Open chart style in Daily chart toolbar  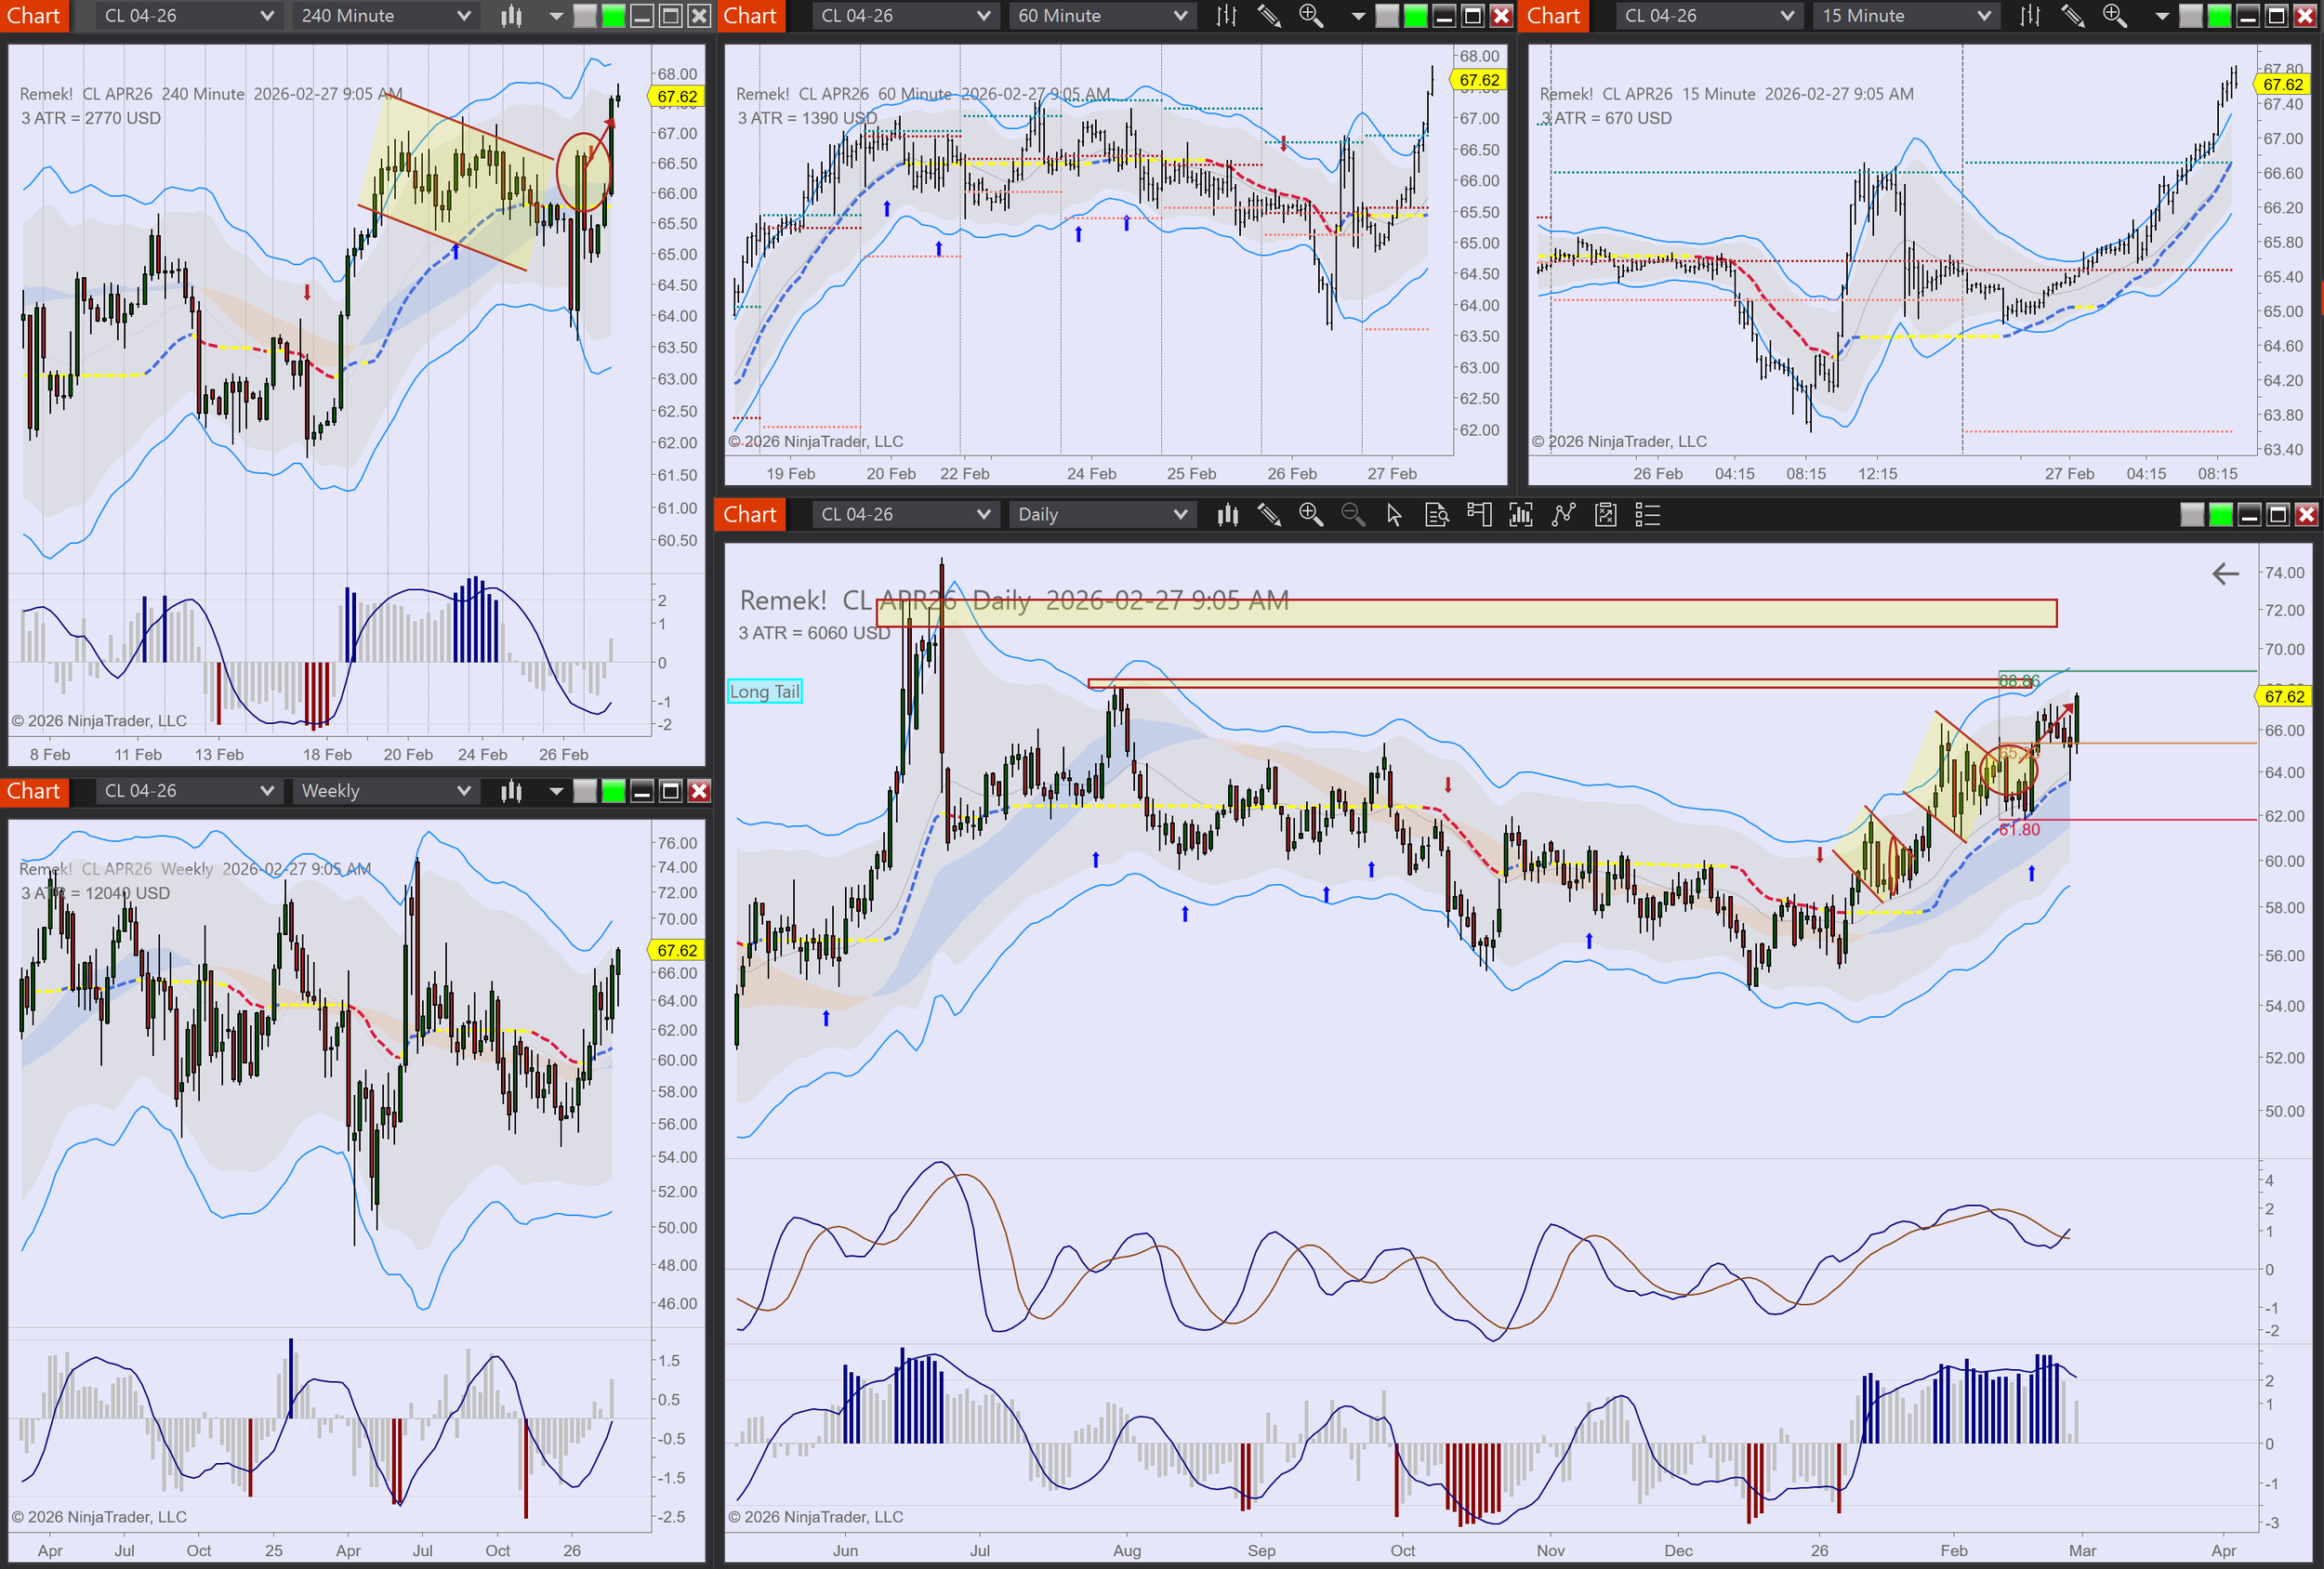pyautogui.click(x=1227, y=515)
